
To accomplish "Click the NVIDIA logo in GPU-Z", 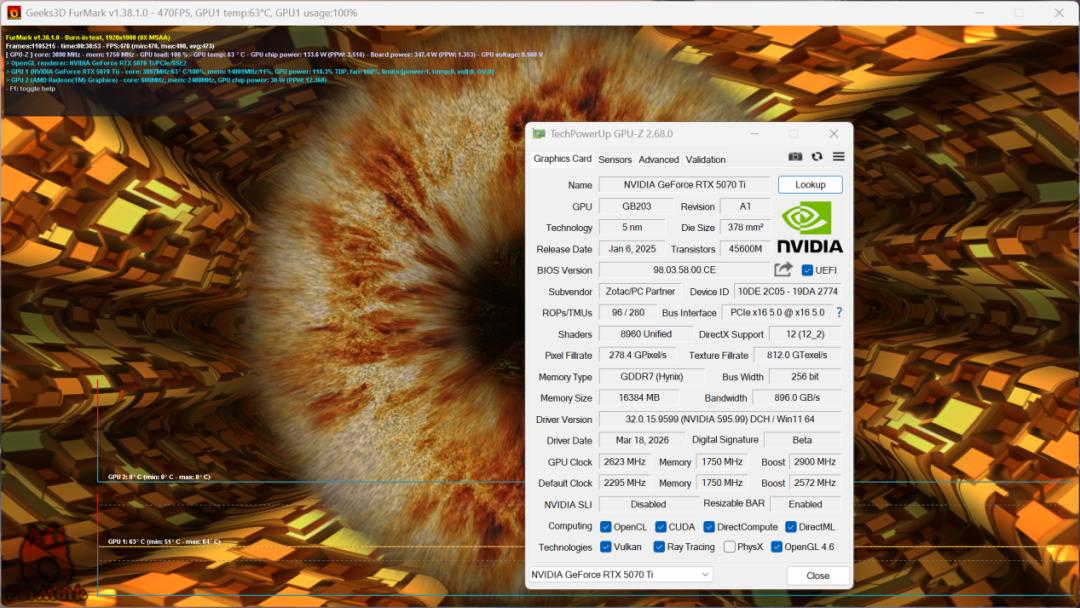I will (810, 227).
